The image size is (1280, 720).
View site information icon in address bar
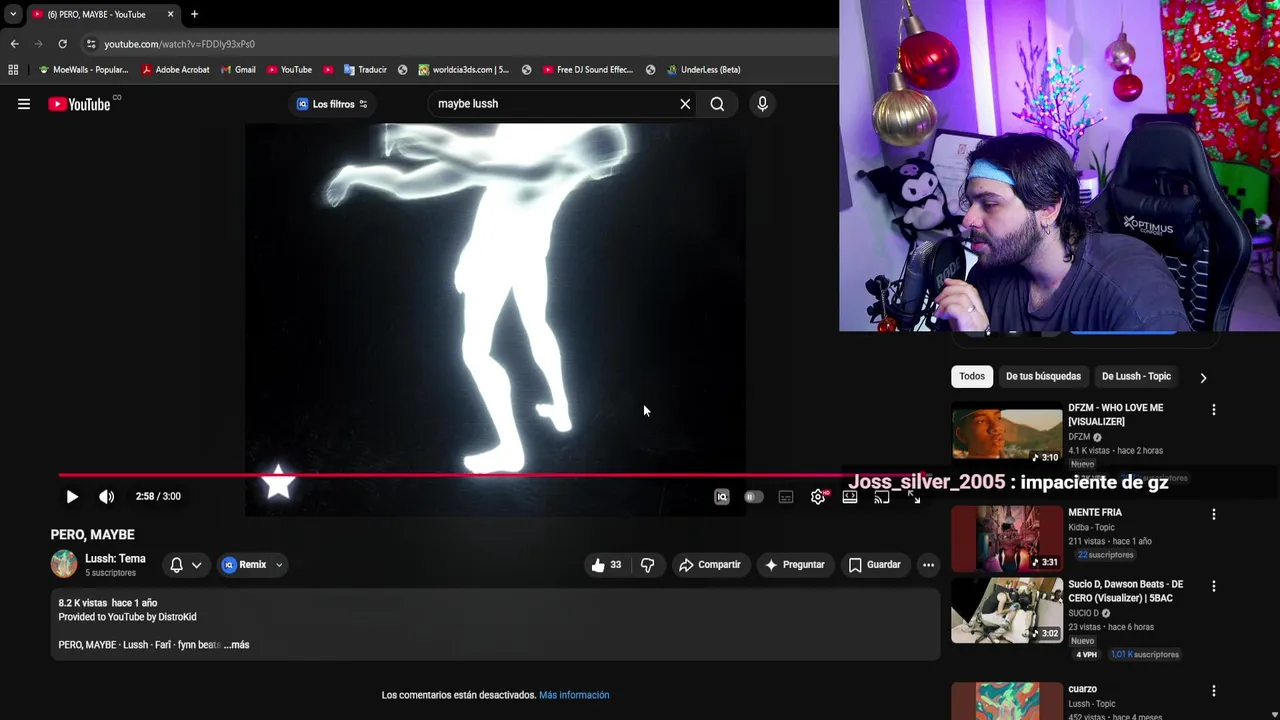click(x=91, y=44)
